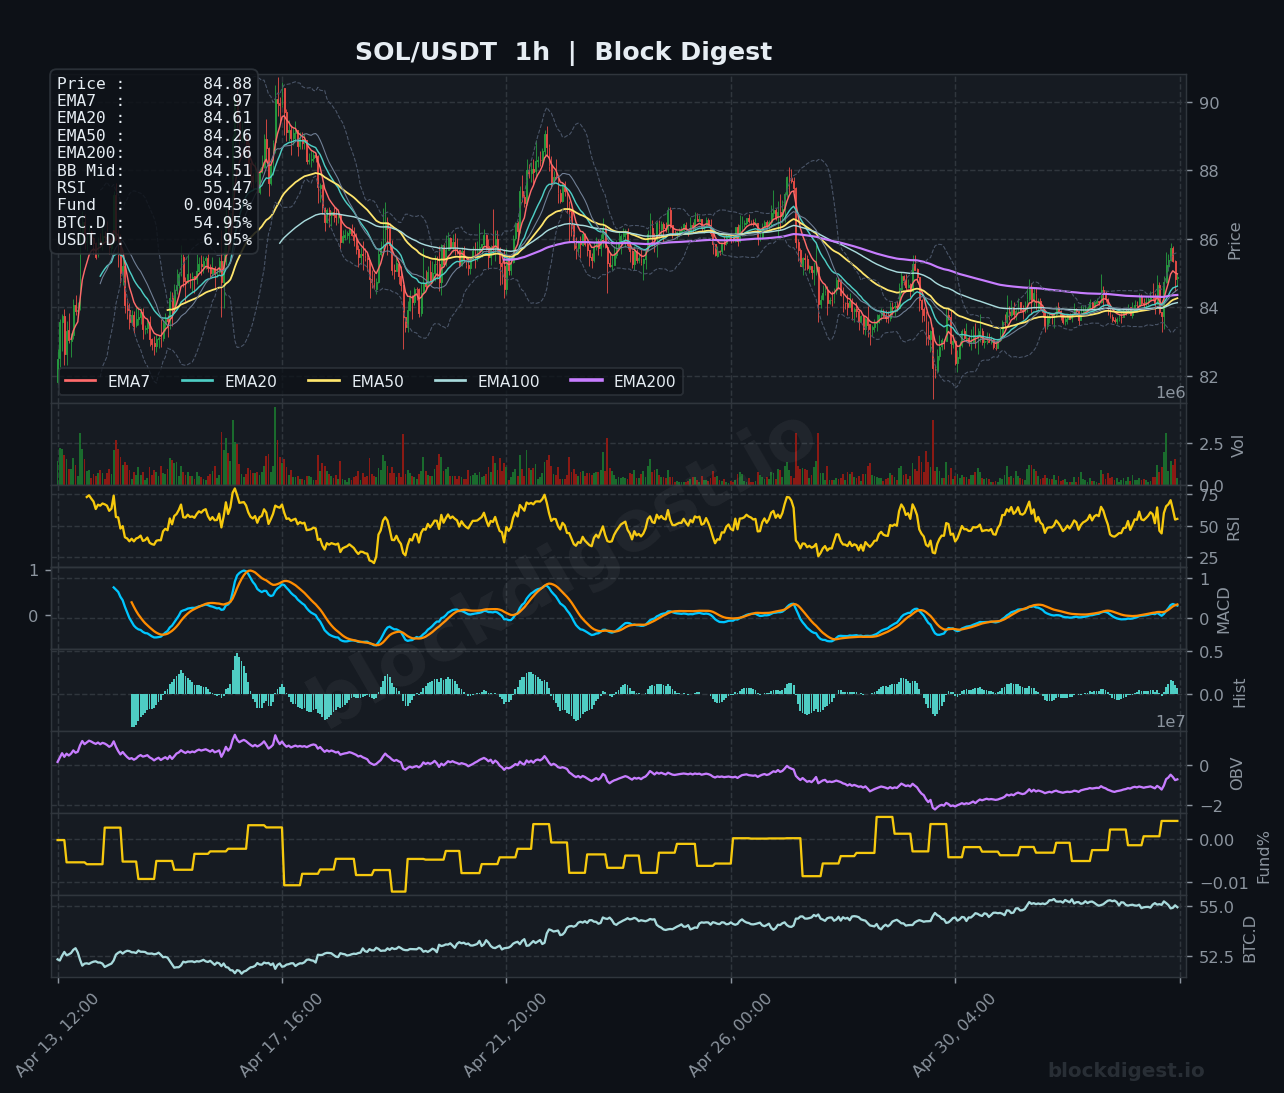This screenshot has width=1284, height=1093.
Task: Select the EMA20 84.61 row in info box
Action: [x=154, y=118]
